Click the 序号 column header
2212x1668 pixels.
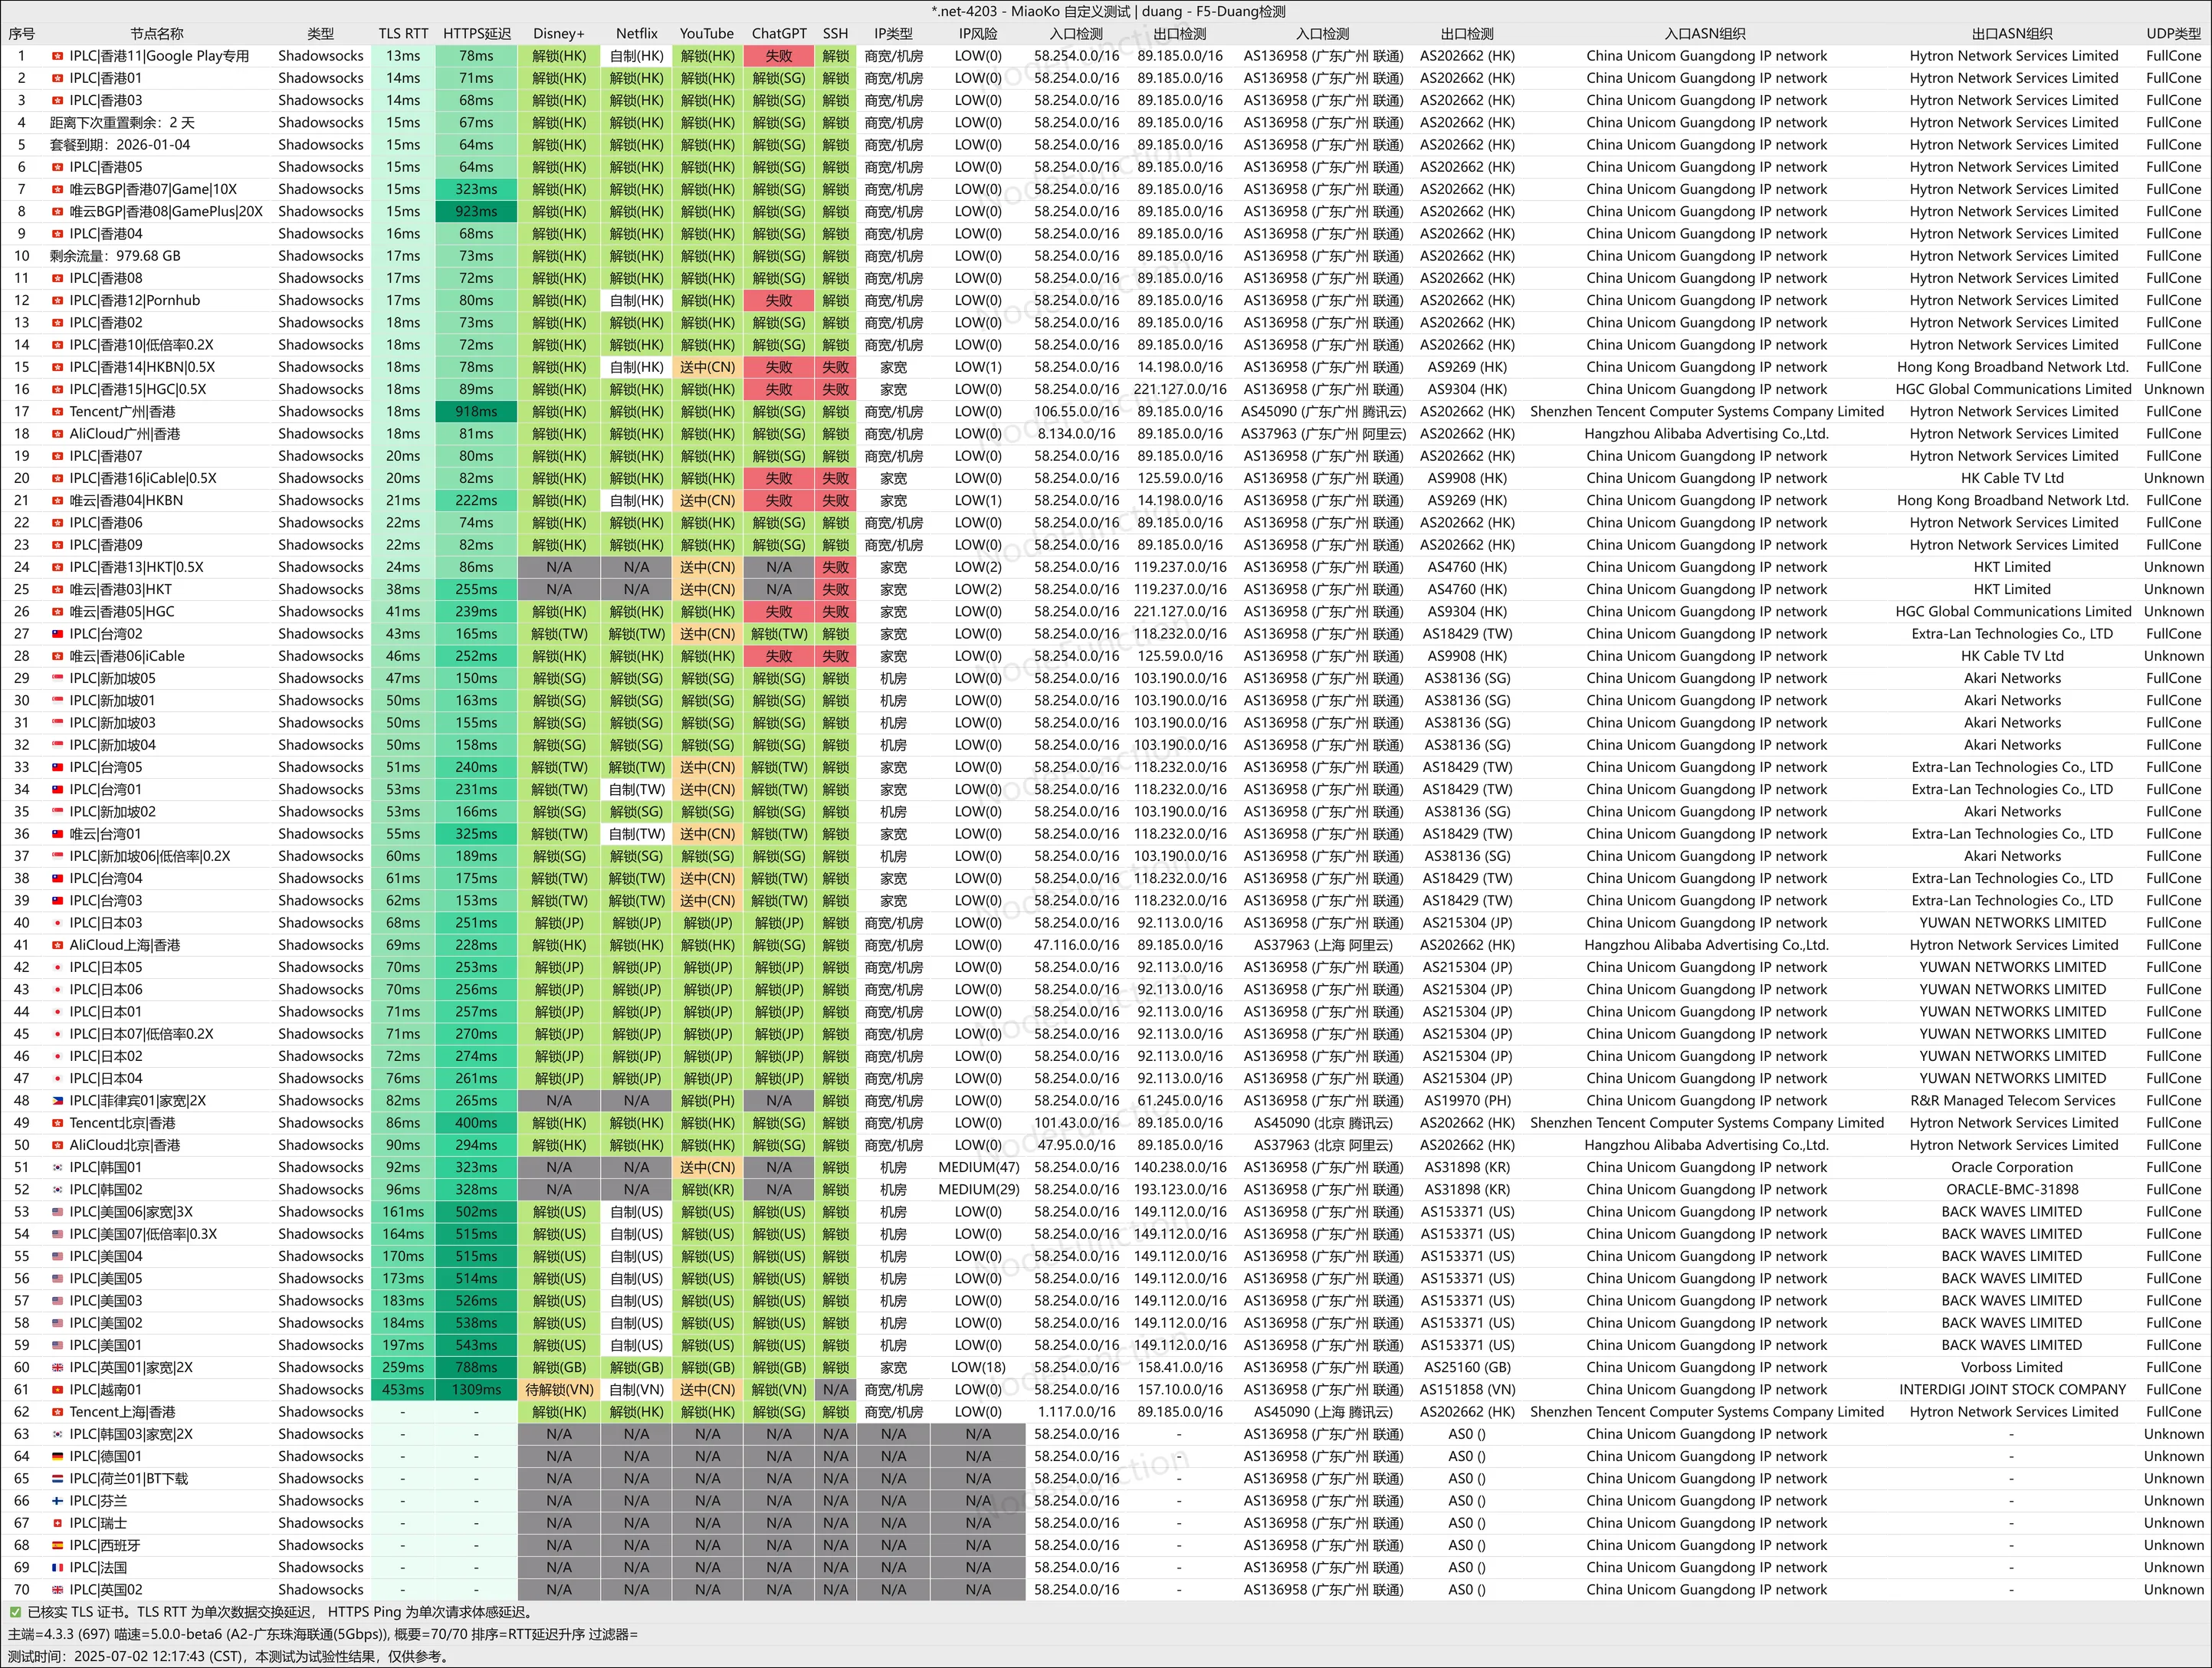pyautogui.click(x=22, y=34)
